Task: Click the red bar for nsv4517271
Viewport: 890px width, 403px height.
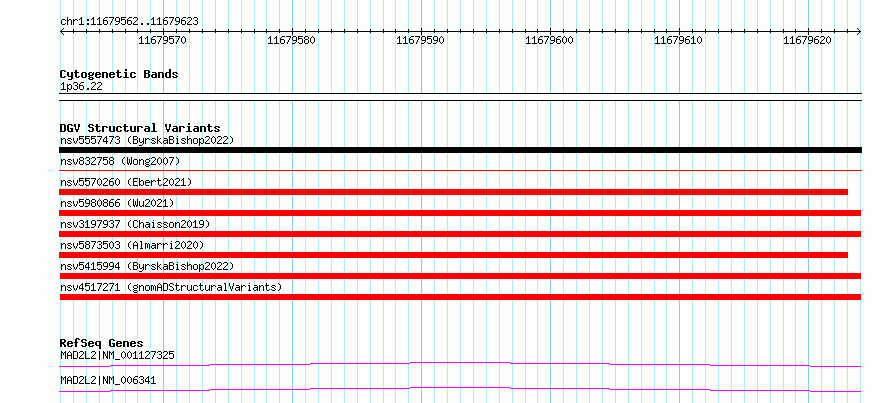Action: click(460, 297)
